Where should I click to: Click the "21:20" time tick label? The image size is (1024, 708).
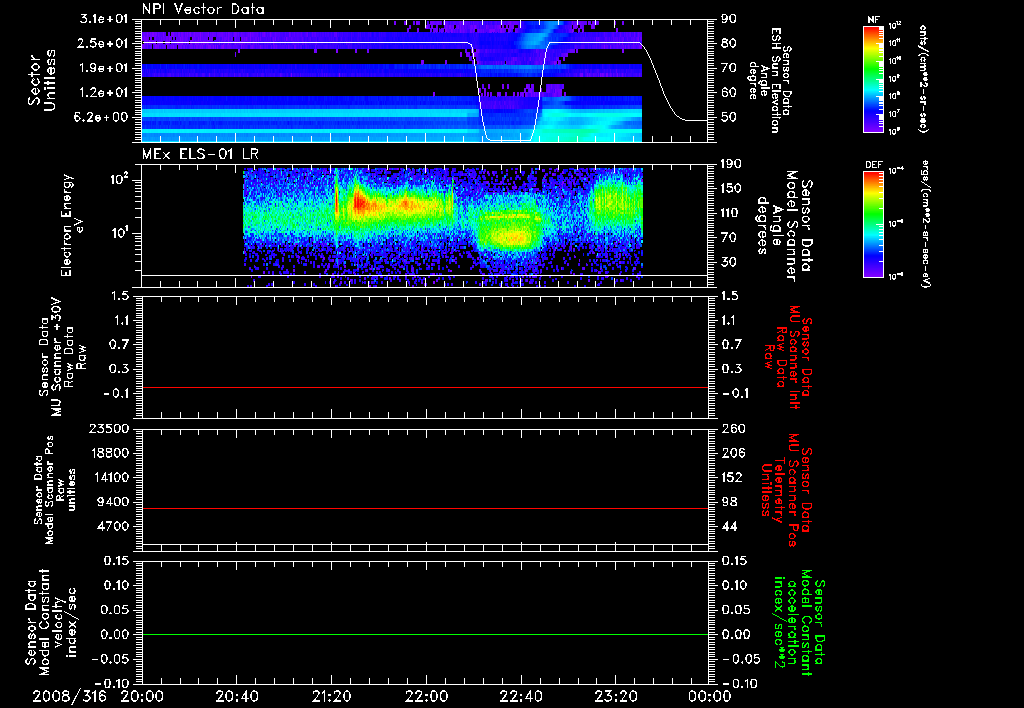point(331,697)
